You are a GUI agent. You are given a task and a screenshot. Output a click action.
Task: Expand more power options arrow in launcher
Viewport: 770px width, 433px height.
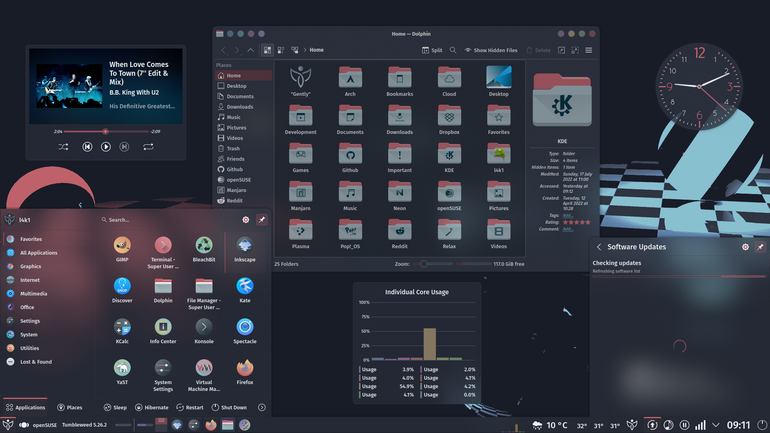[x=262, y=407]
